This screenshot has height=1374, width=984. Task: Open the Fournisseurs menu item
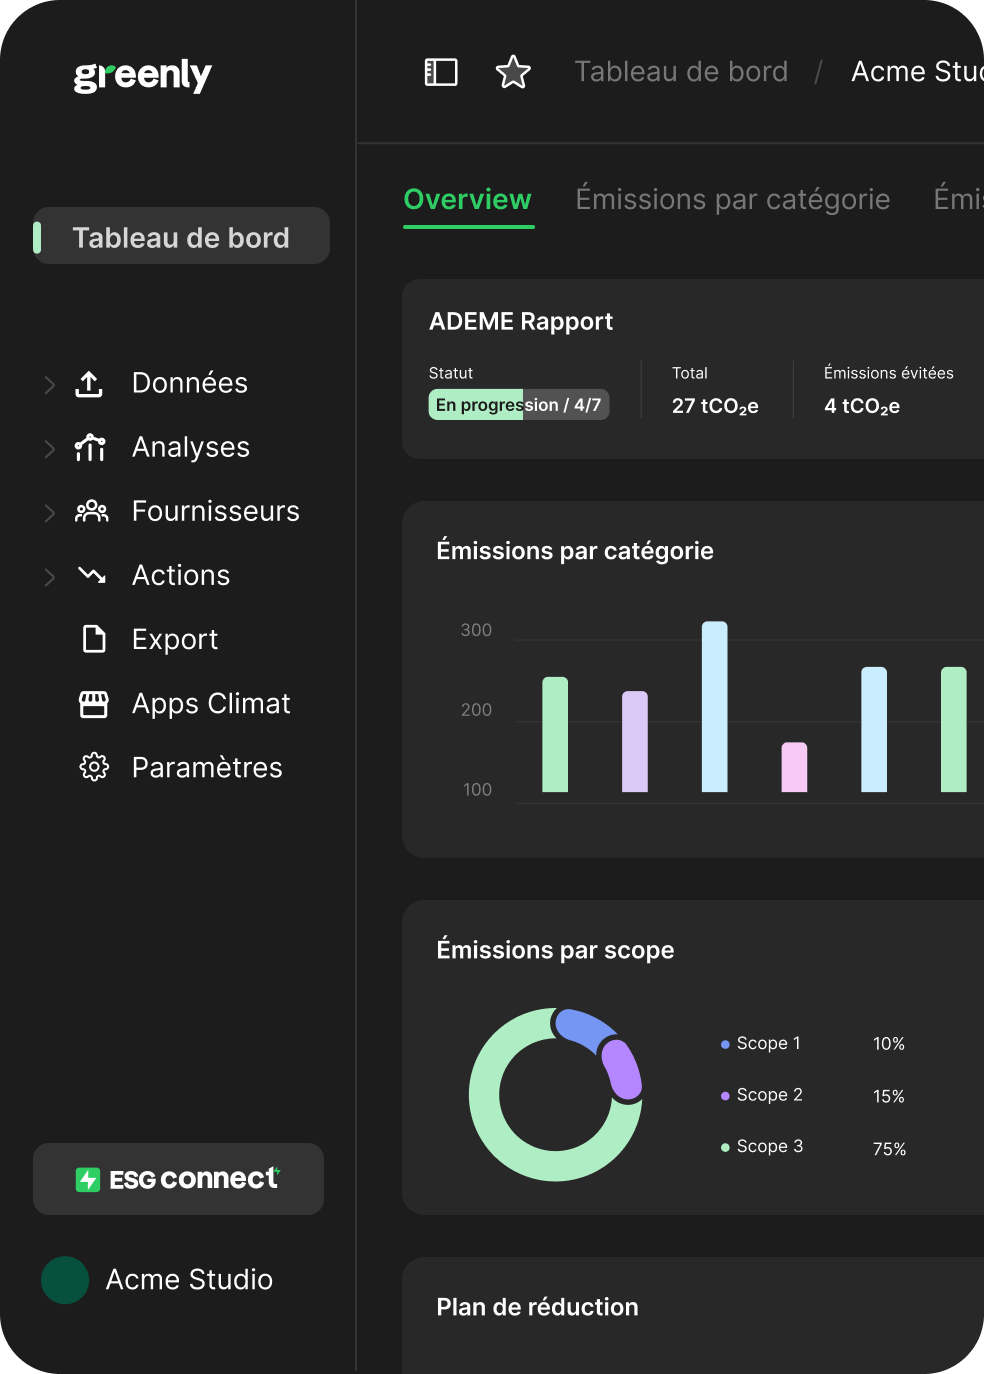pos(216,511)
